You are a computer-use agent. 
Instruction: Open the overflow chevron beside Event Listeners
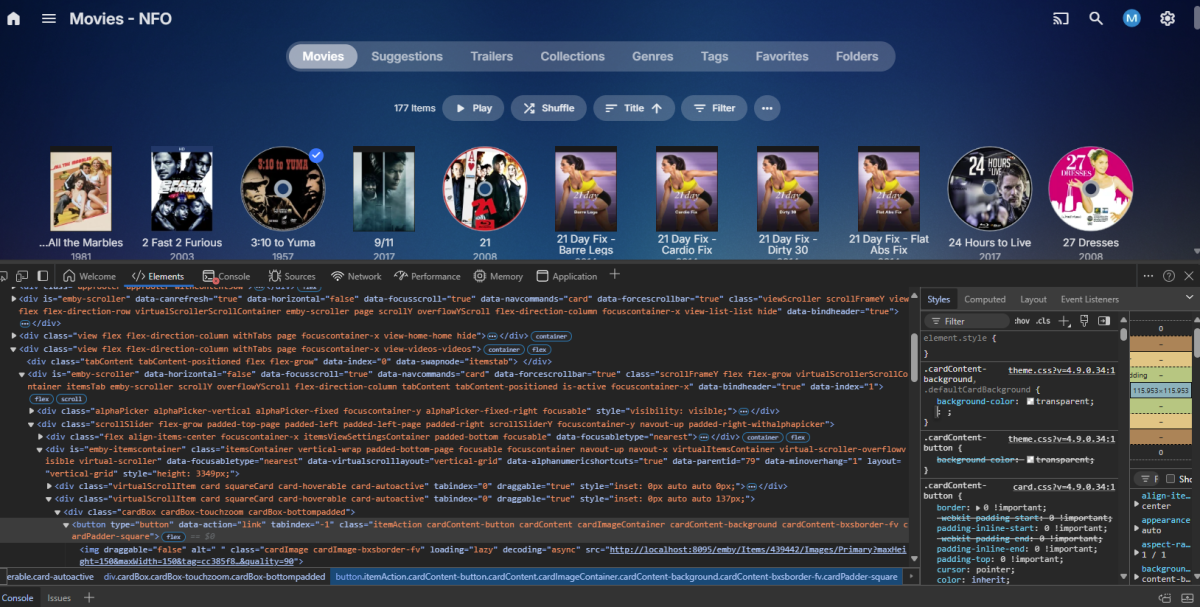click(1190, 298)
